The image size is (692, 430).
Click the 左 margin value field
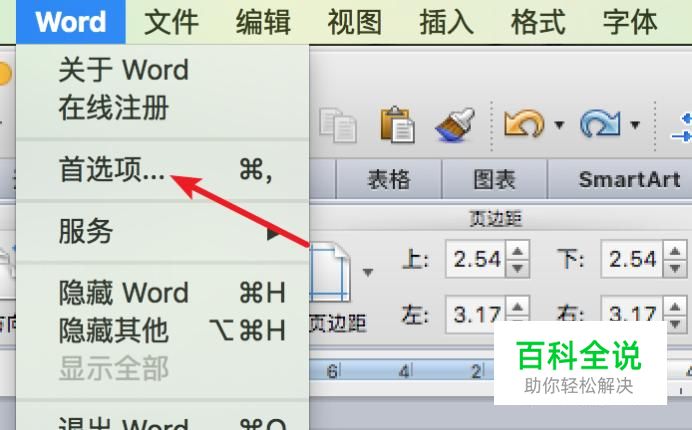coord(476,313)
